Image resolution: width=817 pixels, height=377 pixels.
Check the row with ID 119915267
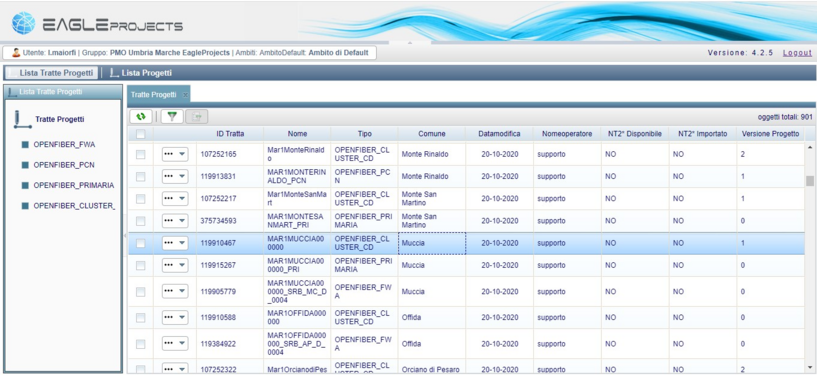tap(141, 266)
